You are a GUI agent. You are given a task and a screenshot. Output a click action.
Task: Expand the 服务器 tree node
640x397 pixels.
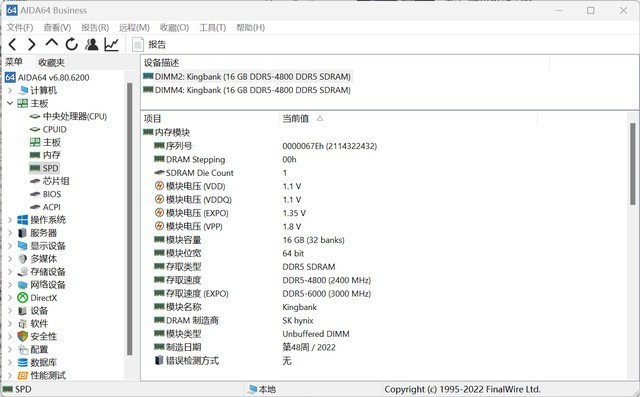pos(10,233)
